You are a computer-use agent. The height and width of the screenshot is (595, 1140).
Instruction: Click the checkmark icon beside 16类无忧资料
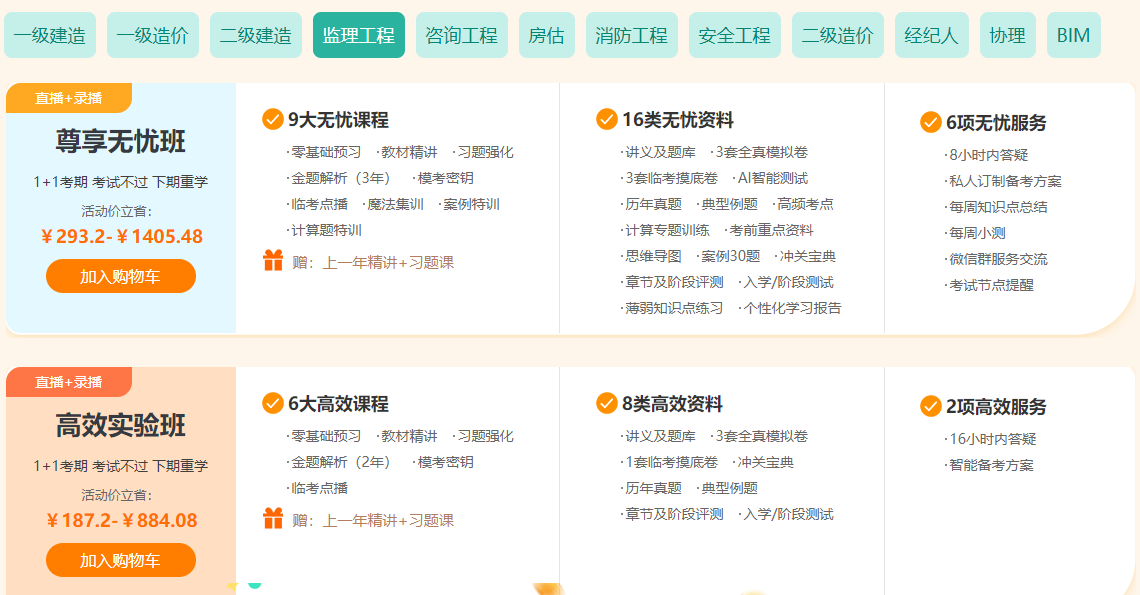coord(606,120)
